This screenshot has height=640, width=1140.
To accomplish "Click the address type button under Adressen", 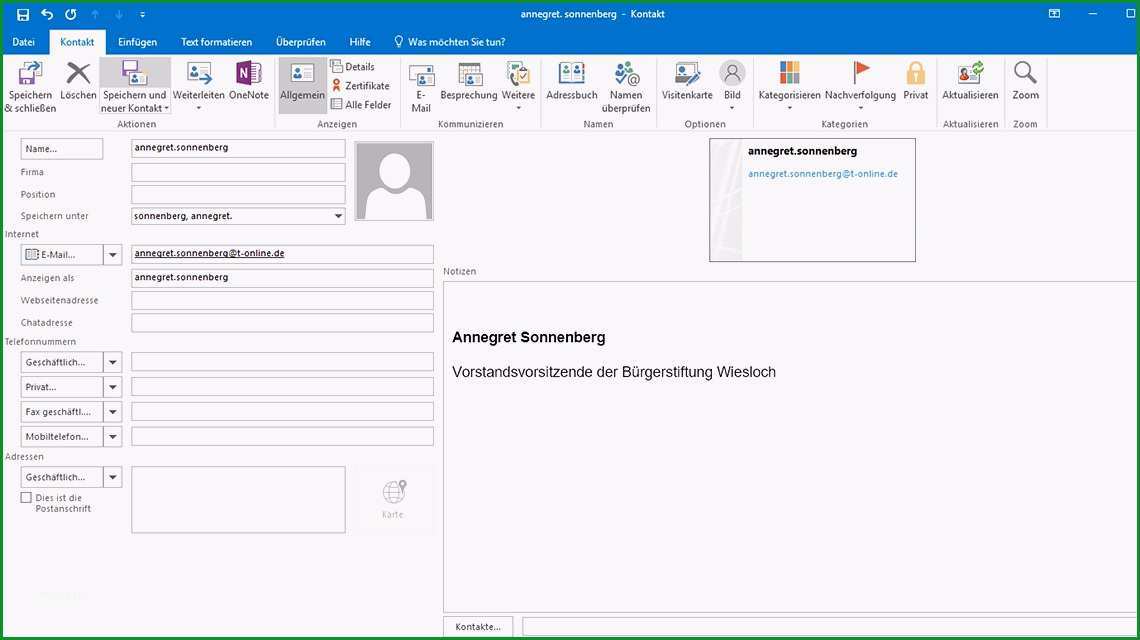I will [x=62, y=477].
